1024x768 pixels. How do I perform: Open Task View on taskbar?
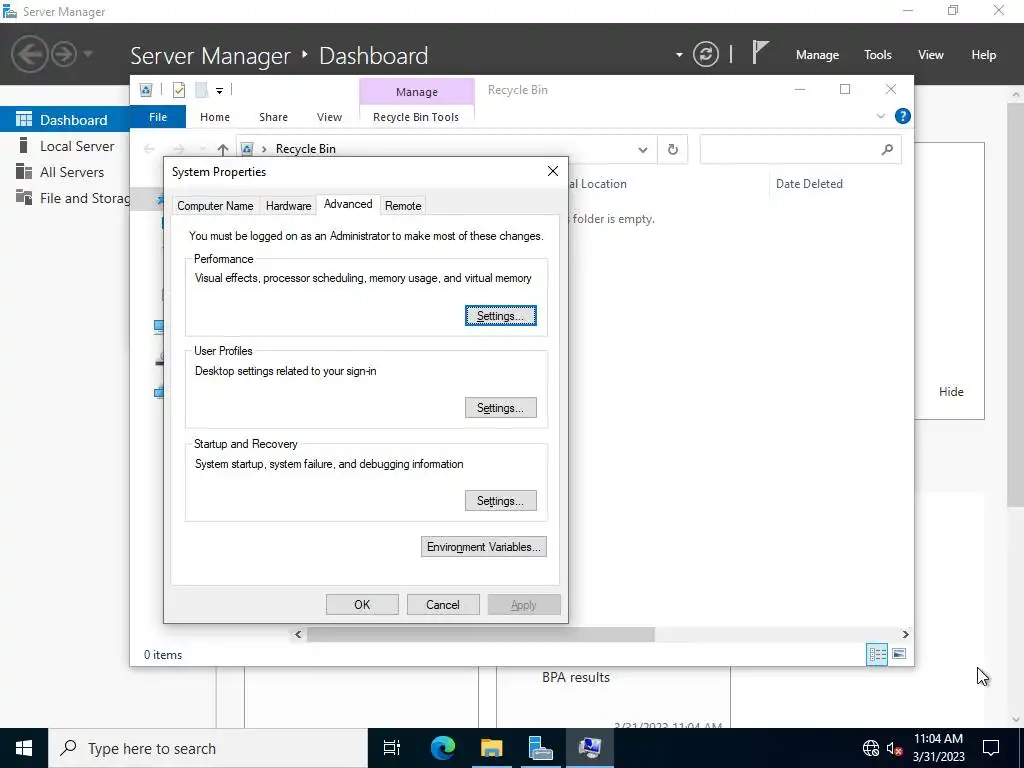392,748
